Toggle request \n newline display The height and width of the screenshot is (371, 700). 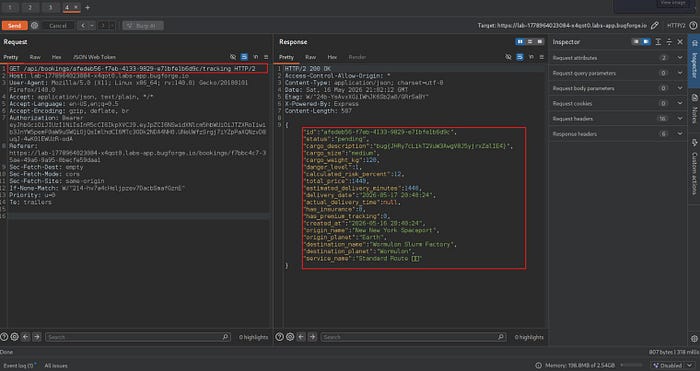(x=256, y=57)
